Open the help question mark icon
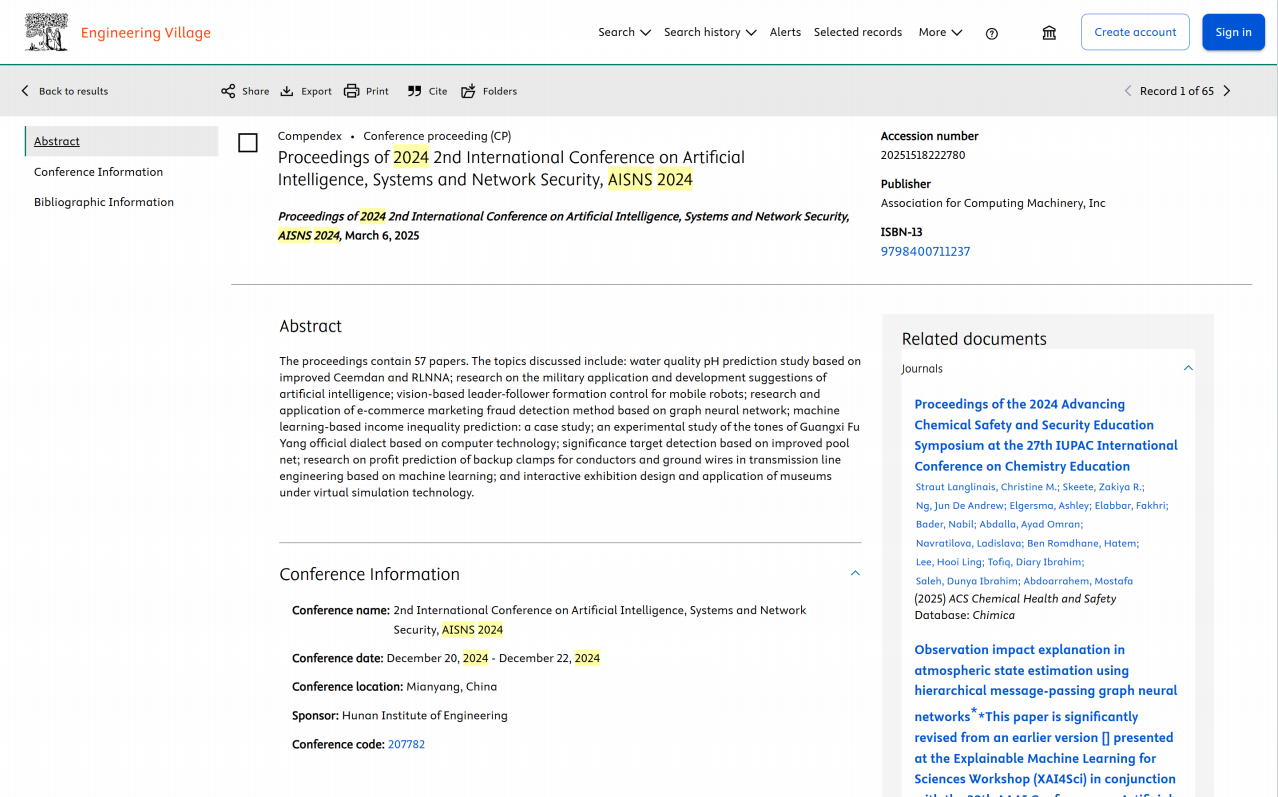This screenshot has height=797, width=1278. 992,33
